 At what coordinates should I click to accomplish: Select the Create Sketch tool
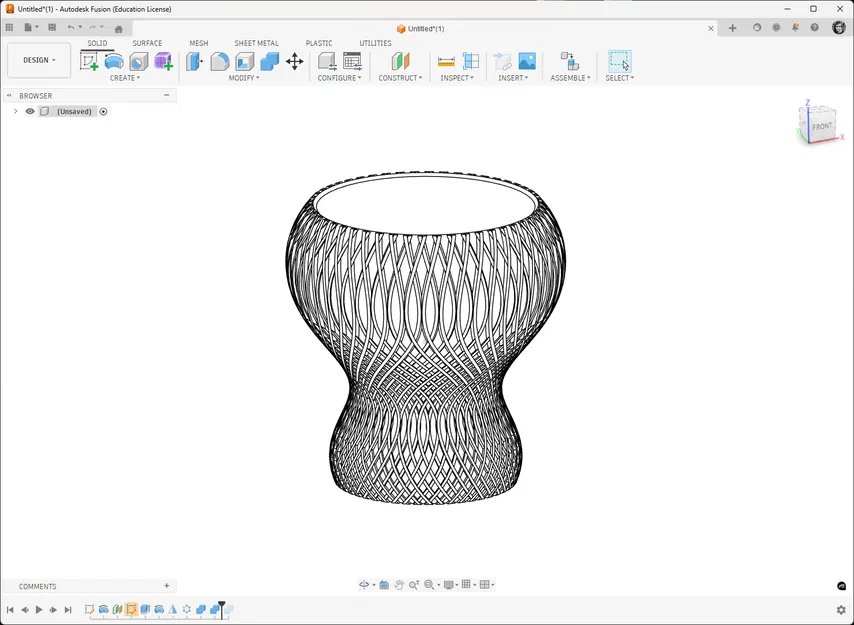coord(90,60)
